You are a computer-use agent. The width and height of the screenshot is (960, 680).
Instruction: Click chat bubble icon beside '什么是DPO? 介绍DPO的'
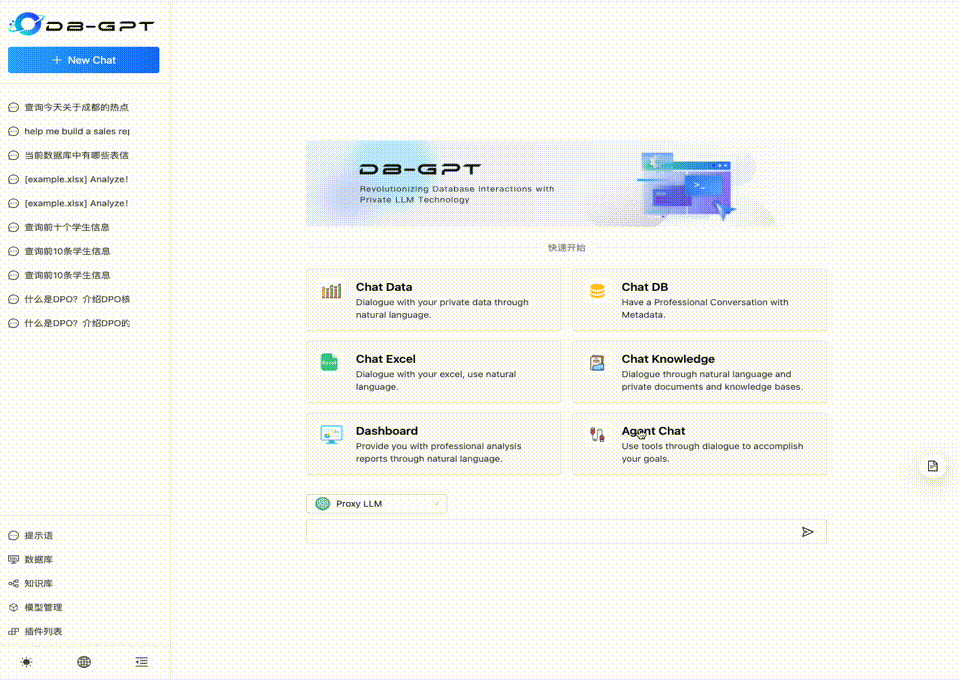coord(13,323)
